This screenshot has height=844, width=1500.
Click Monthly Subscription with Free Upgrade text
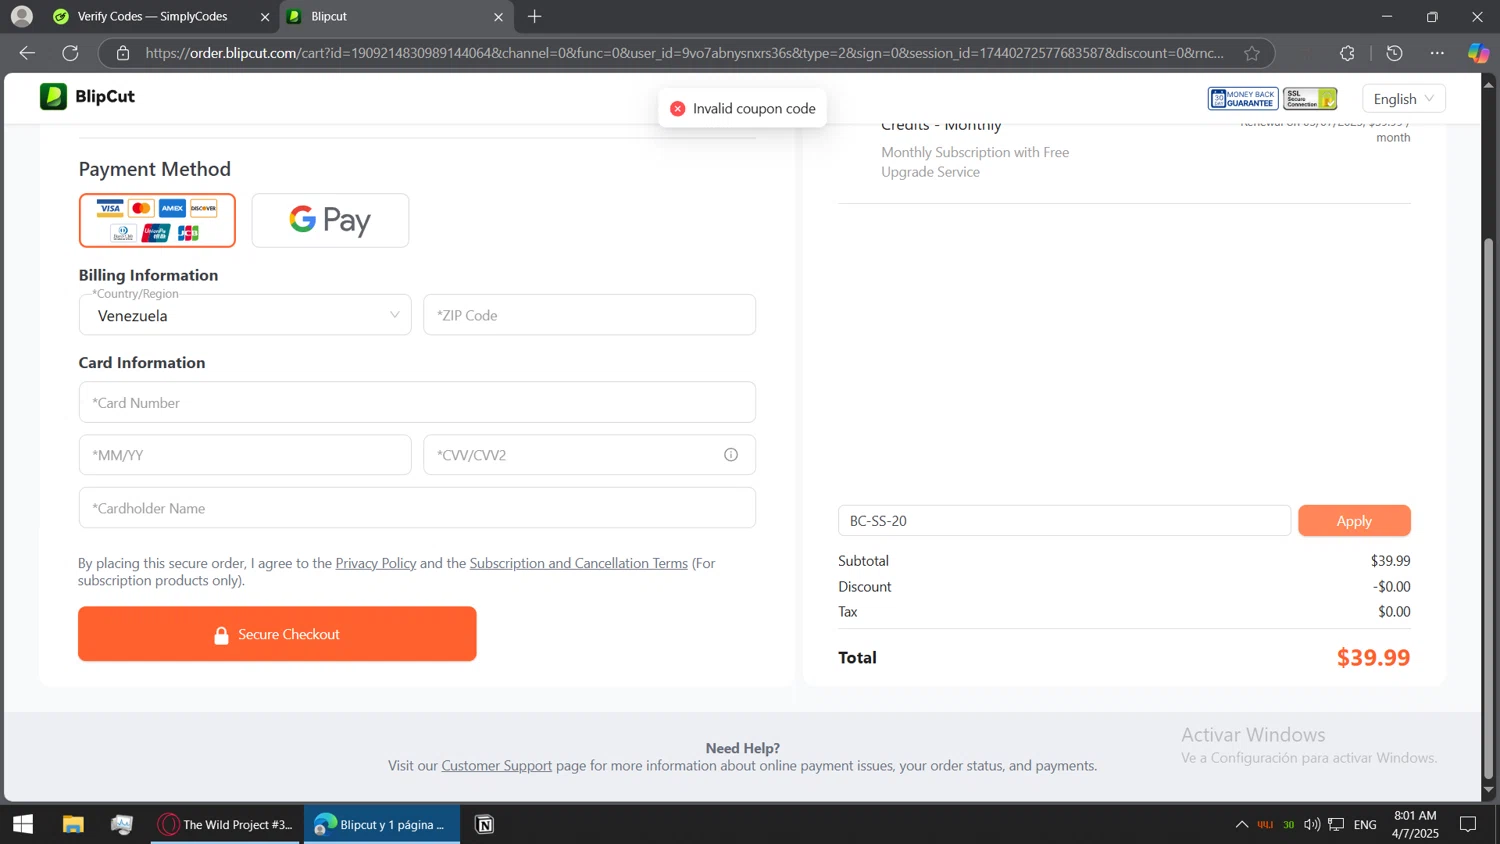point(975,162)
